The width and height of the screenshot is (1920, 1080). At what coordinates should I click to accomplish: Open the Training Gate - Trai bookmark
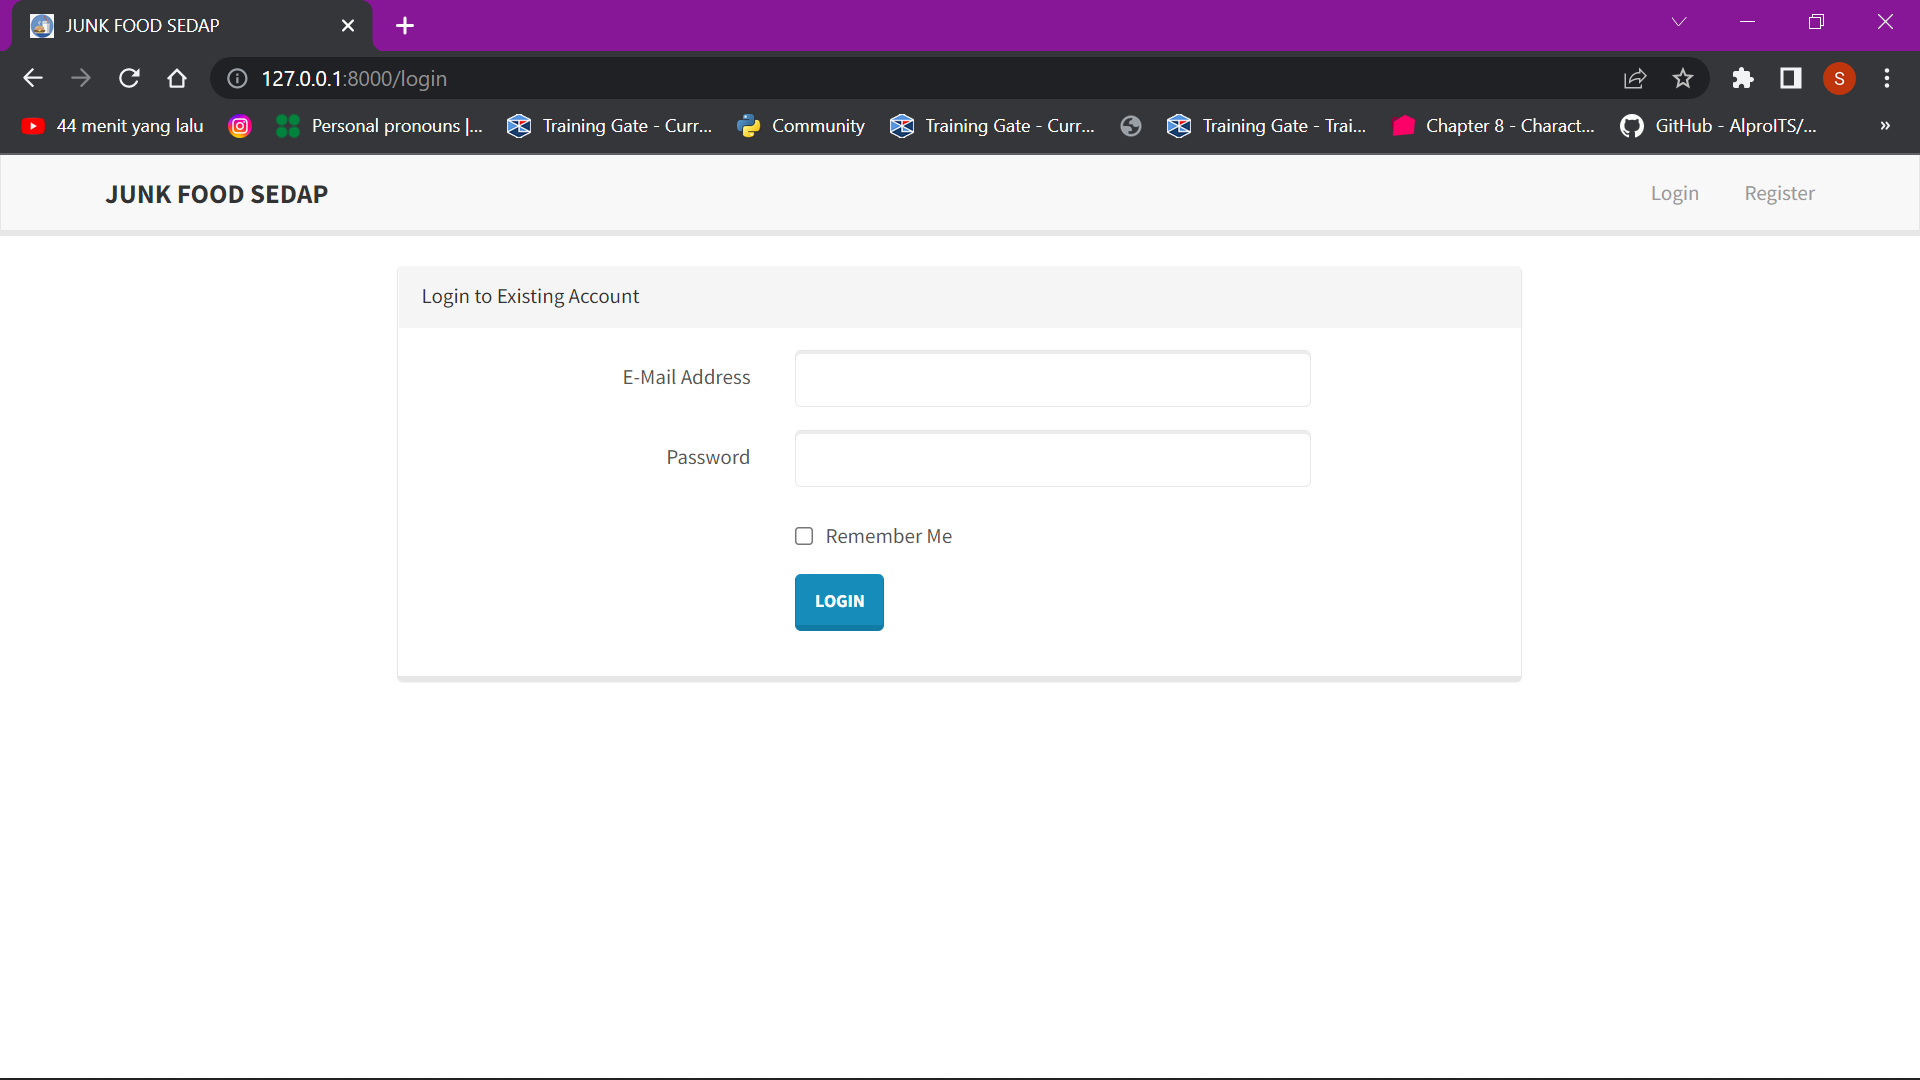pos(1267,126)
